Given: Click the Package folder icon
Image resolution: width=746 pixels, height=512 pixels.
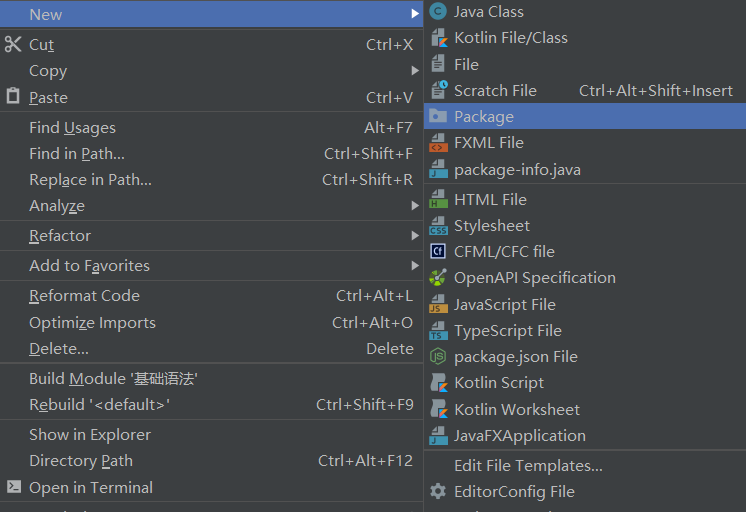Looking at the screenshot, I should click(x=438, y=116).
